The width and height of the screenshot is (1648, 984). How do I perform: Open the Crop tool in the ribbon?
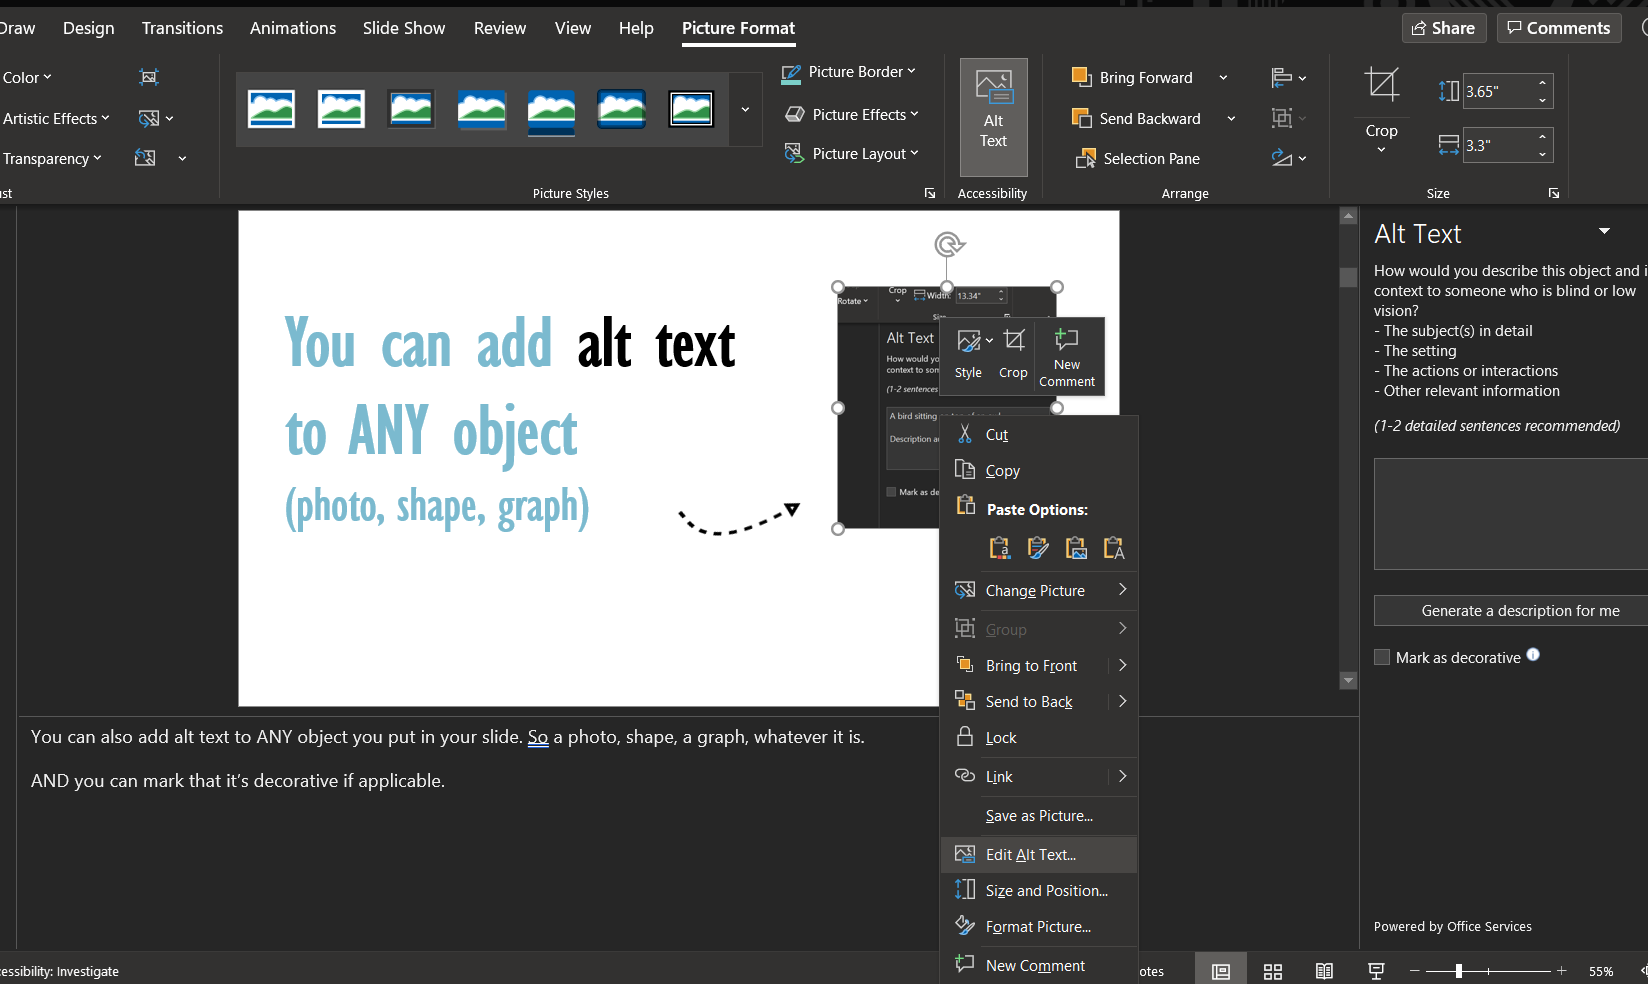pos(1381,110)
